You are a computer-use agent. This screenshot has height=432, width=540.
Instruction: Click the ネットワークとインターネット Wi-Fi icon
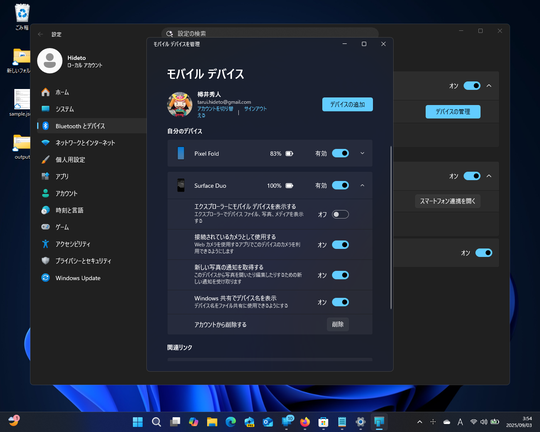click(45, 143)
